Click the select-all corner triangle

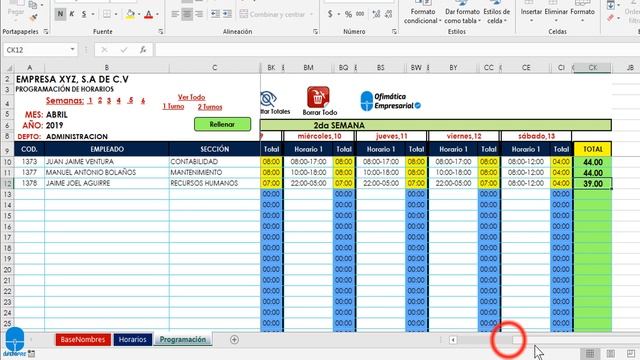tap(8, 68)
